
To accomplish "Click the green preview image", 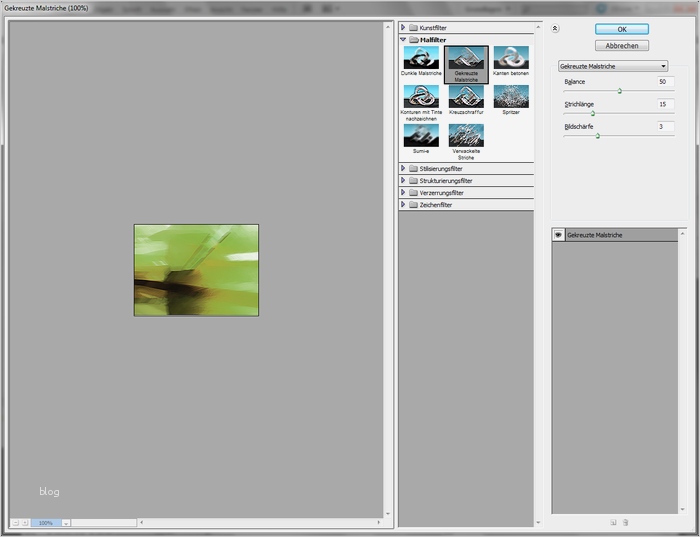I will click(x=196, y=271).
